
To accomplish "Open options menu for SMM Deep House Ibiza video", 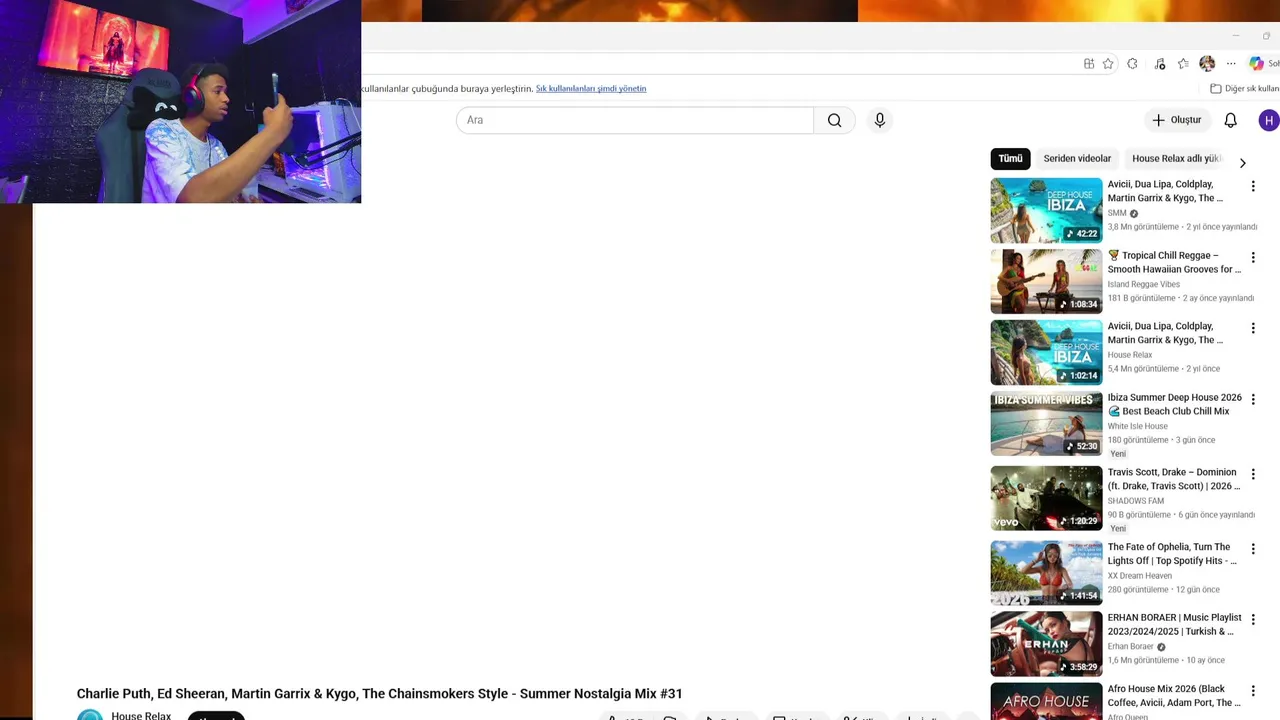I will click(x=1253, y=187).
